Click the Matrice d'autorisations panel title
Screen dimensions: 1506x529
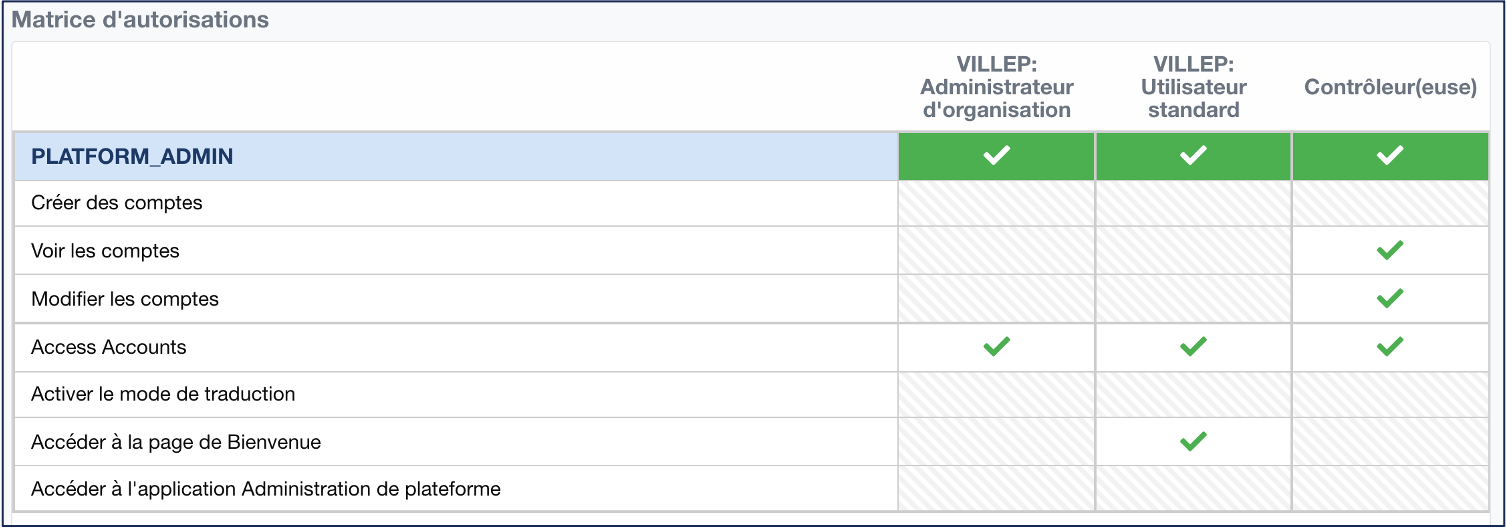pyautogui.click(x=140, y=19)
